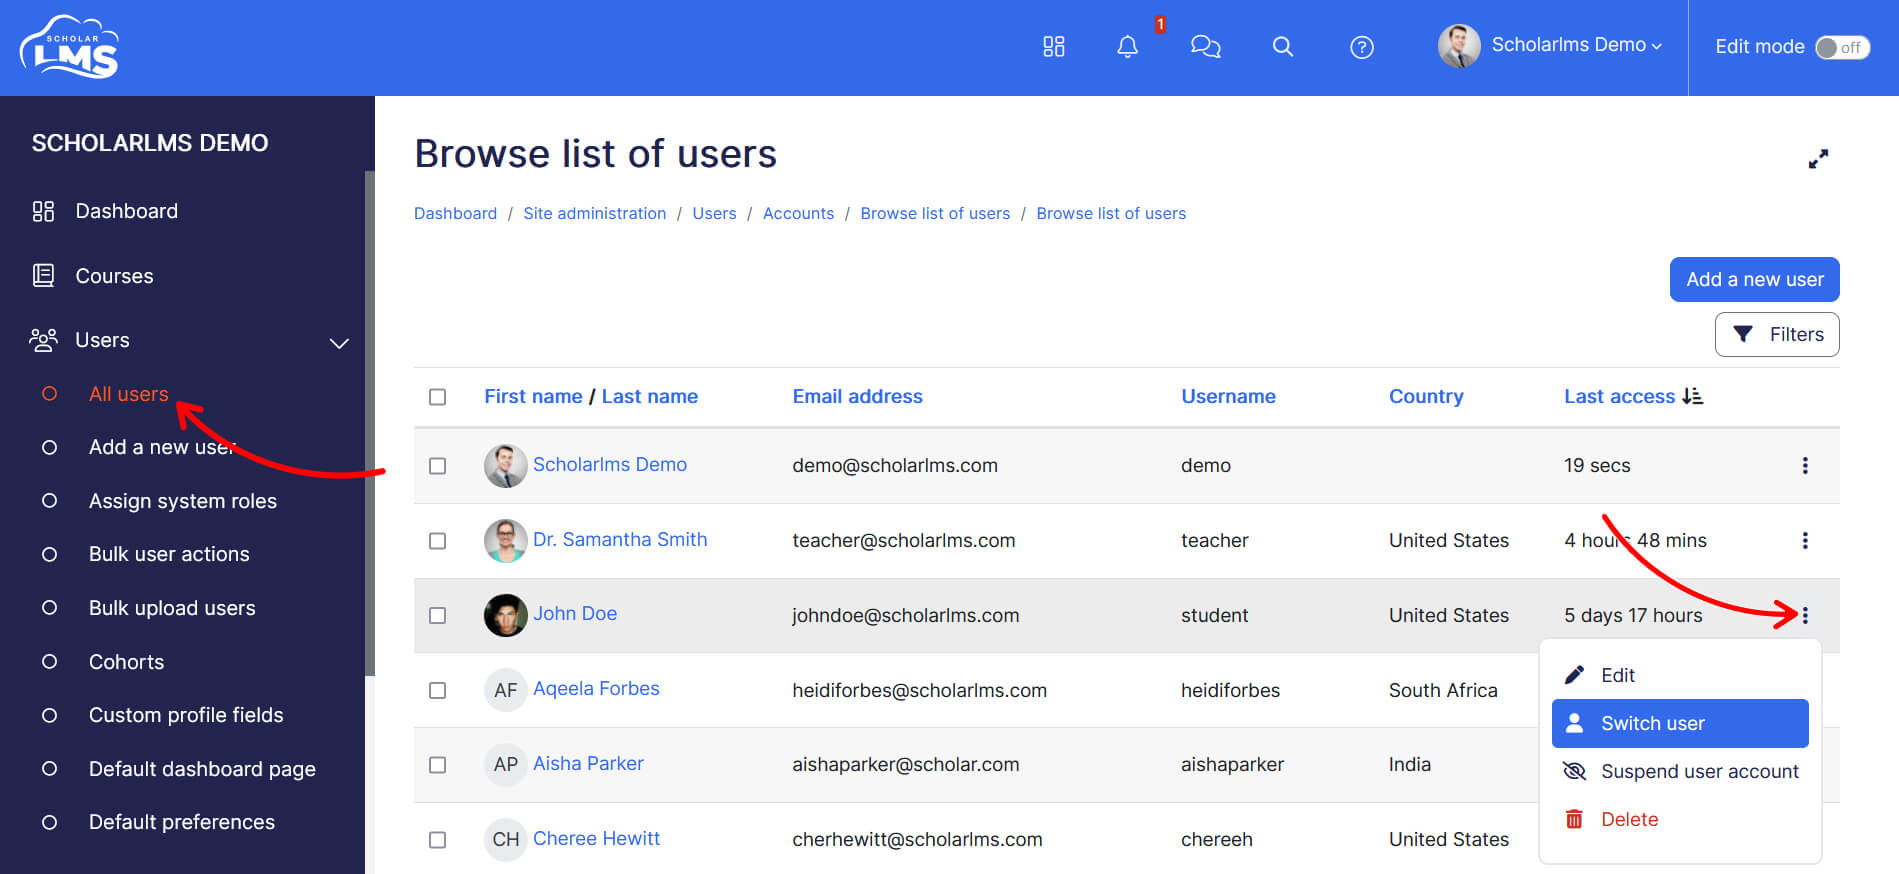Open the help question mark icon
The height and width of the screenshot is (874, 1899).
point(1362,47)
